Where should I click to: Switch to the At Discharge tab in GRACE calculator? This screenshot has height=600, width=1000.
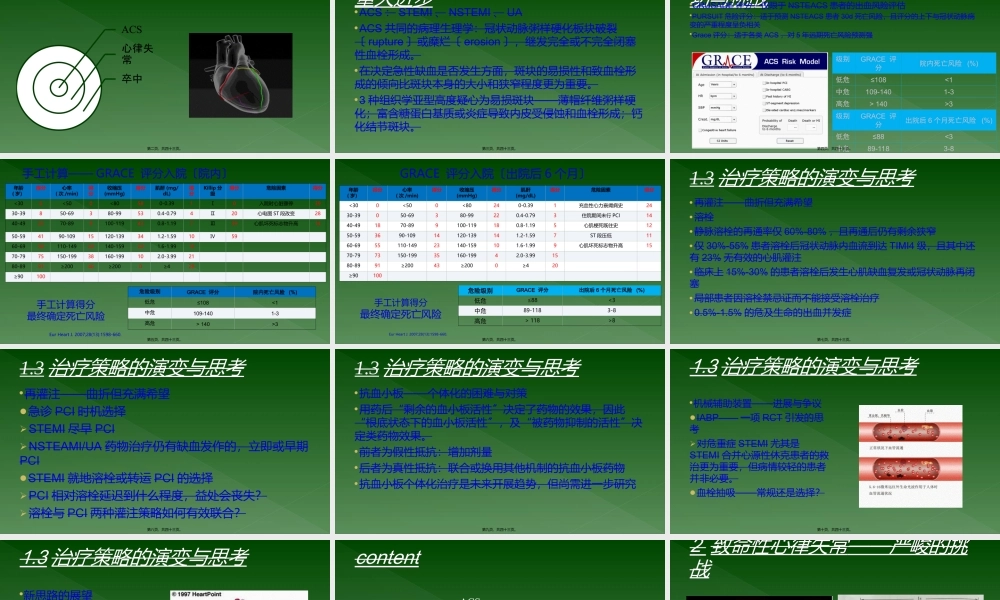pos(778,74)
